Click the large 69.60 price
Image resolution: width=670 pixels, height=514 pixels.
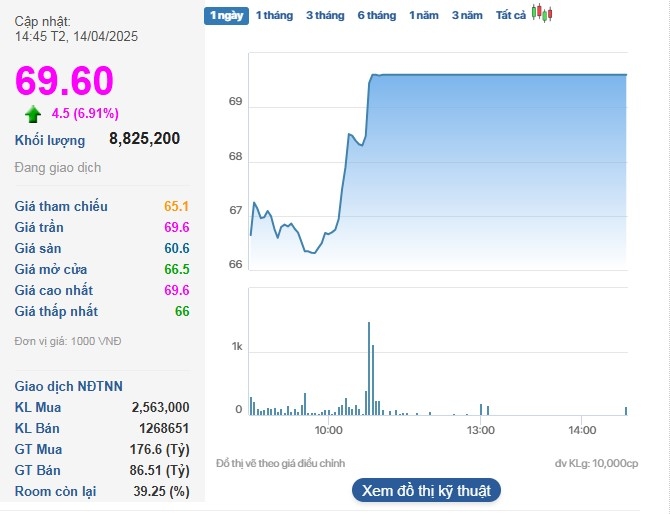[x=64, y=81]
